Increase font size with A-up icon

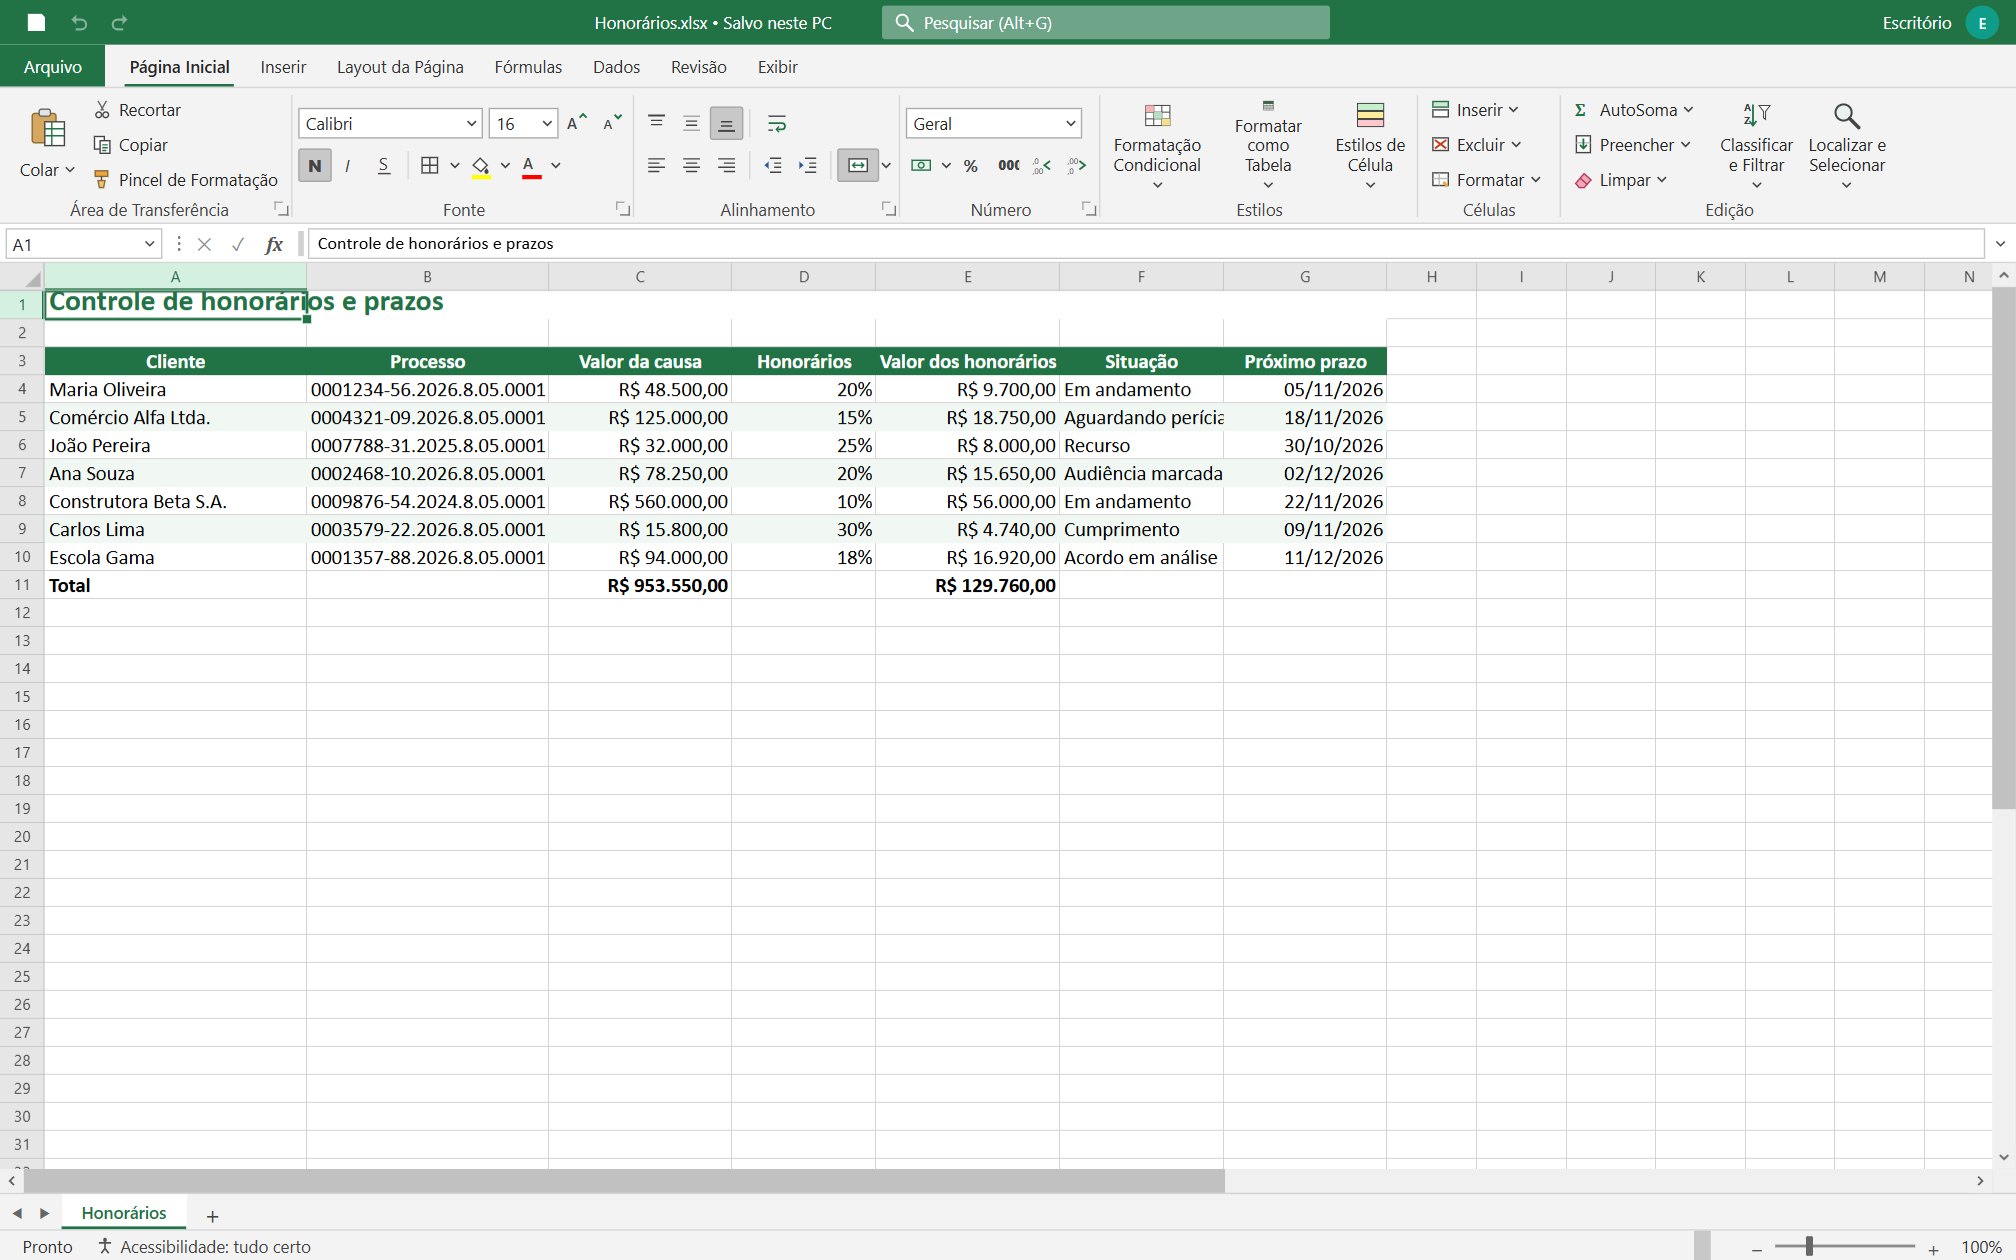coord(577,123)
